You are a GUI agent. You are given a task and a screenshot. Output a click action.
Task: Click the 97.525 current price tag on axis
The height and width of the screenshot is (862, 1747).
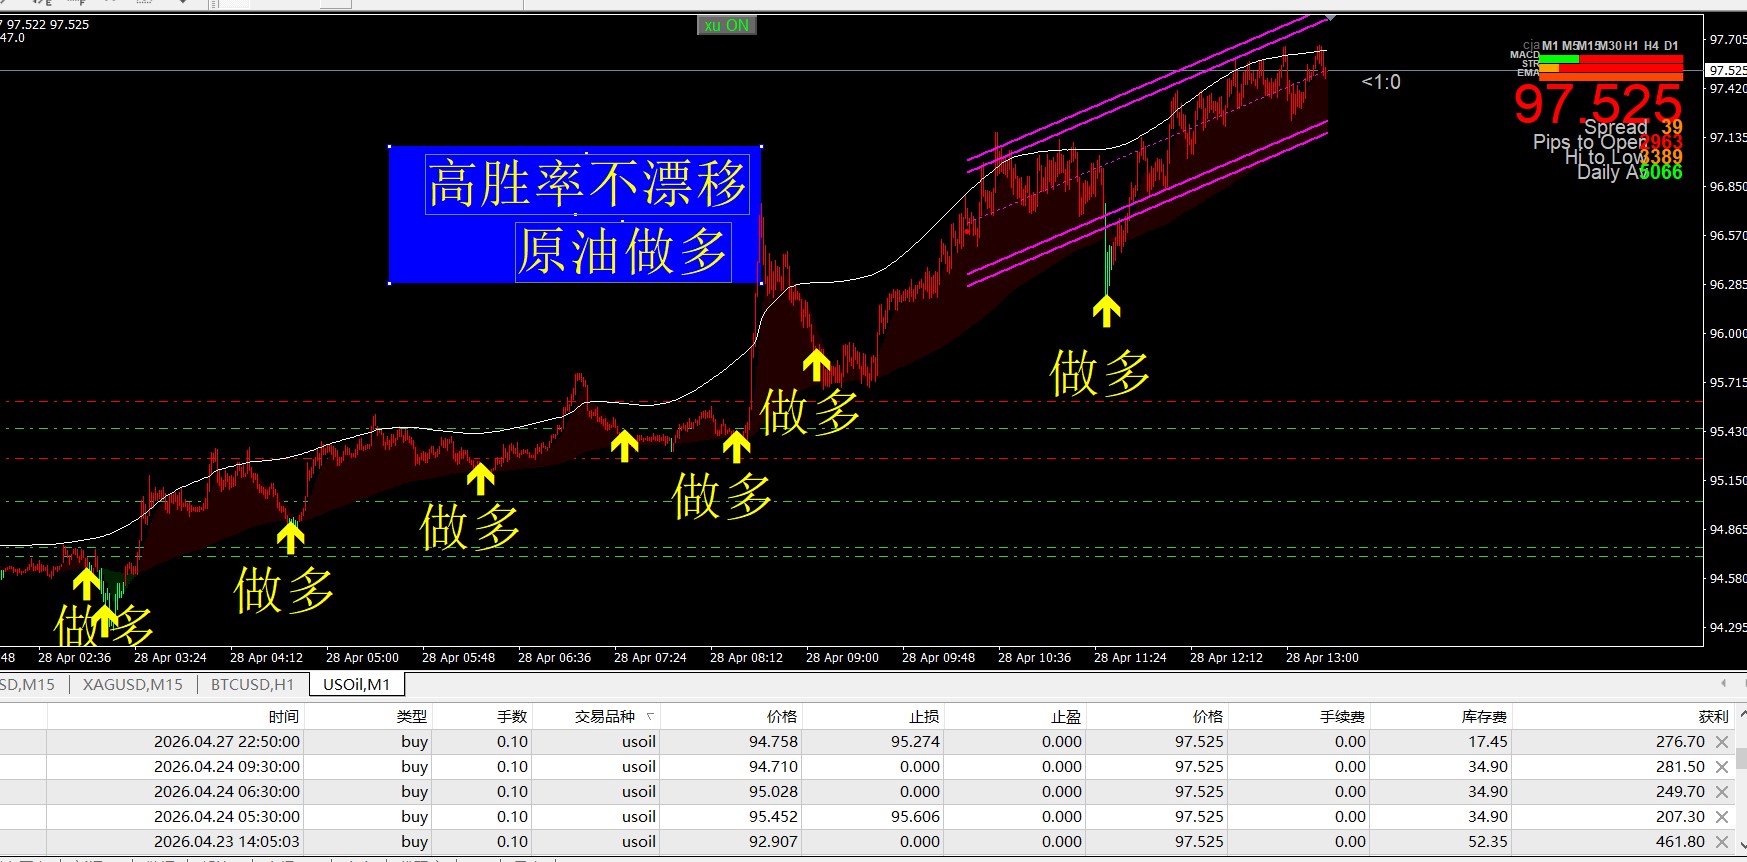pyautogui.click(x=1726, y=70)
